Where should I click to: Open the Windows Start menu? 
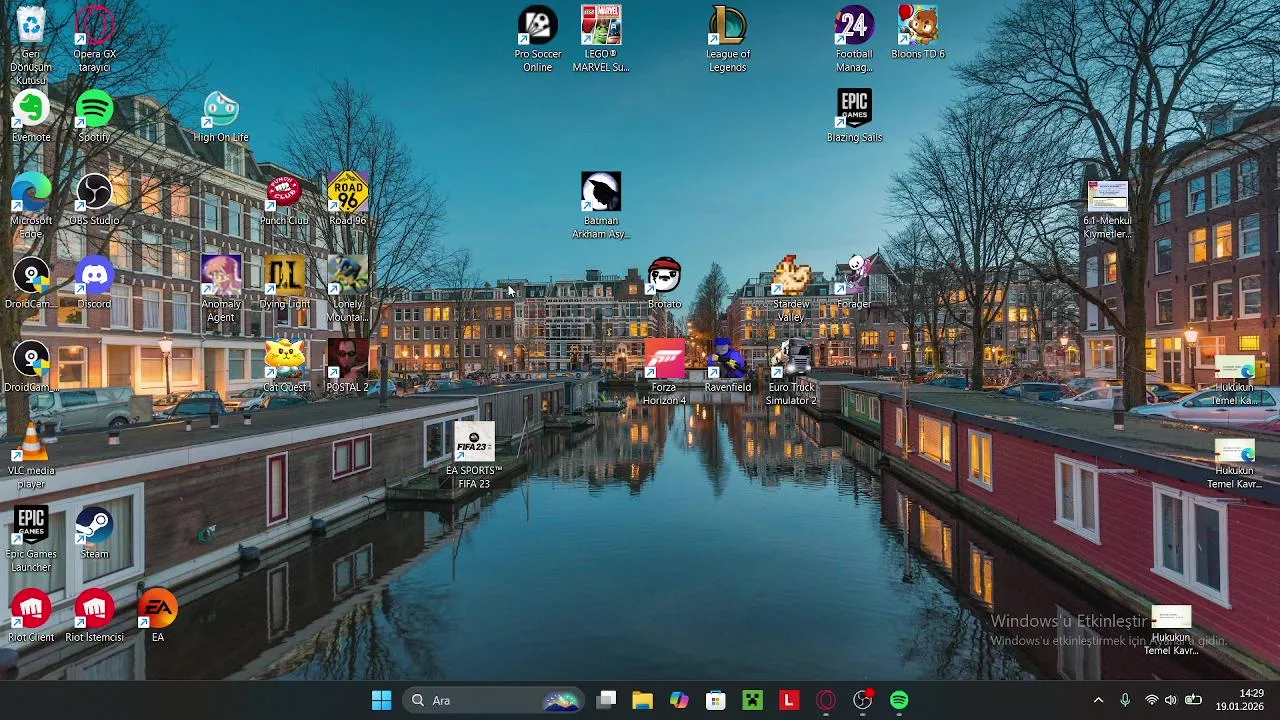pos(381,700)
